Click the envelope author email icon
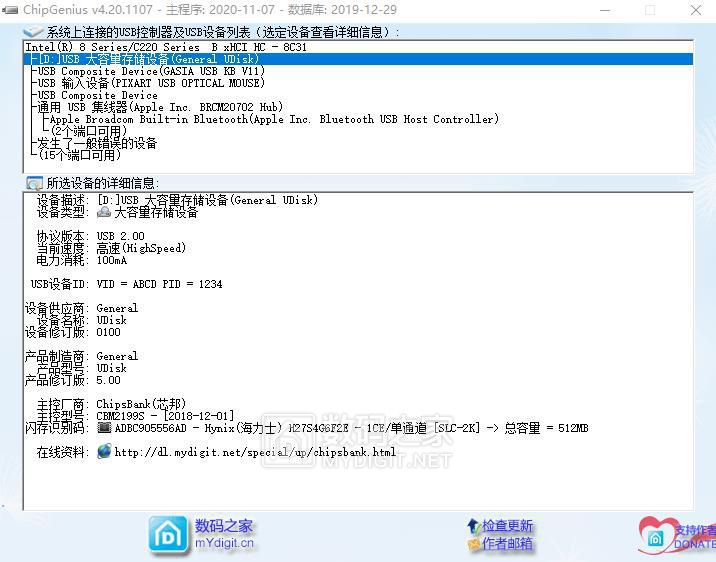716x562 pixels. [474, 544]
